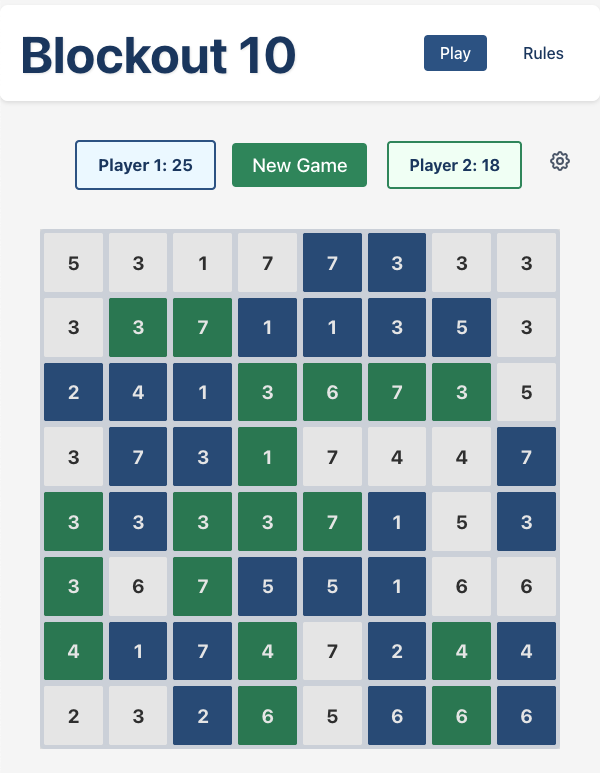Choose the gray 5 tile in top-left corner
600x773 pixels.
73,264
